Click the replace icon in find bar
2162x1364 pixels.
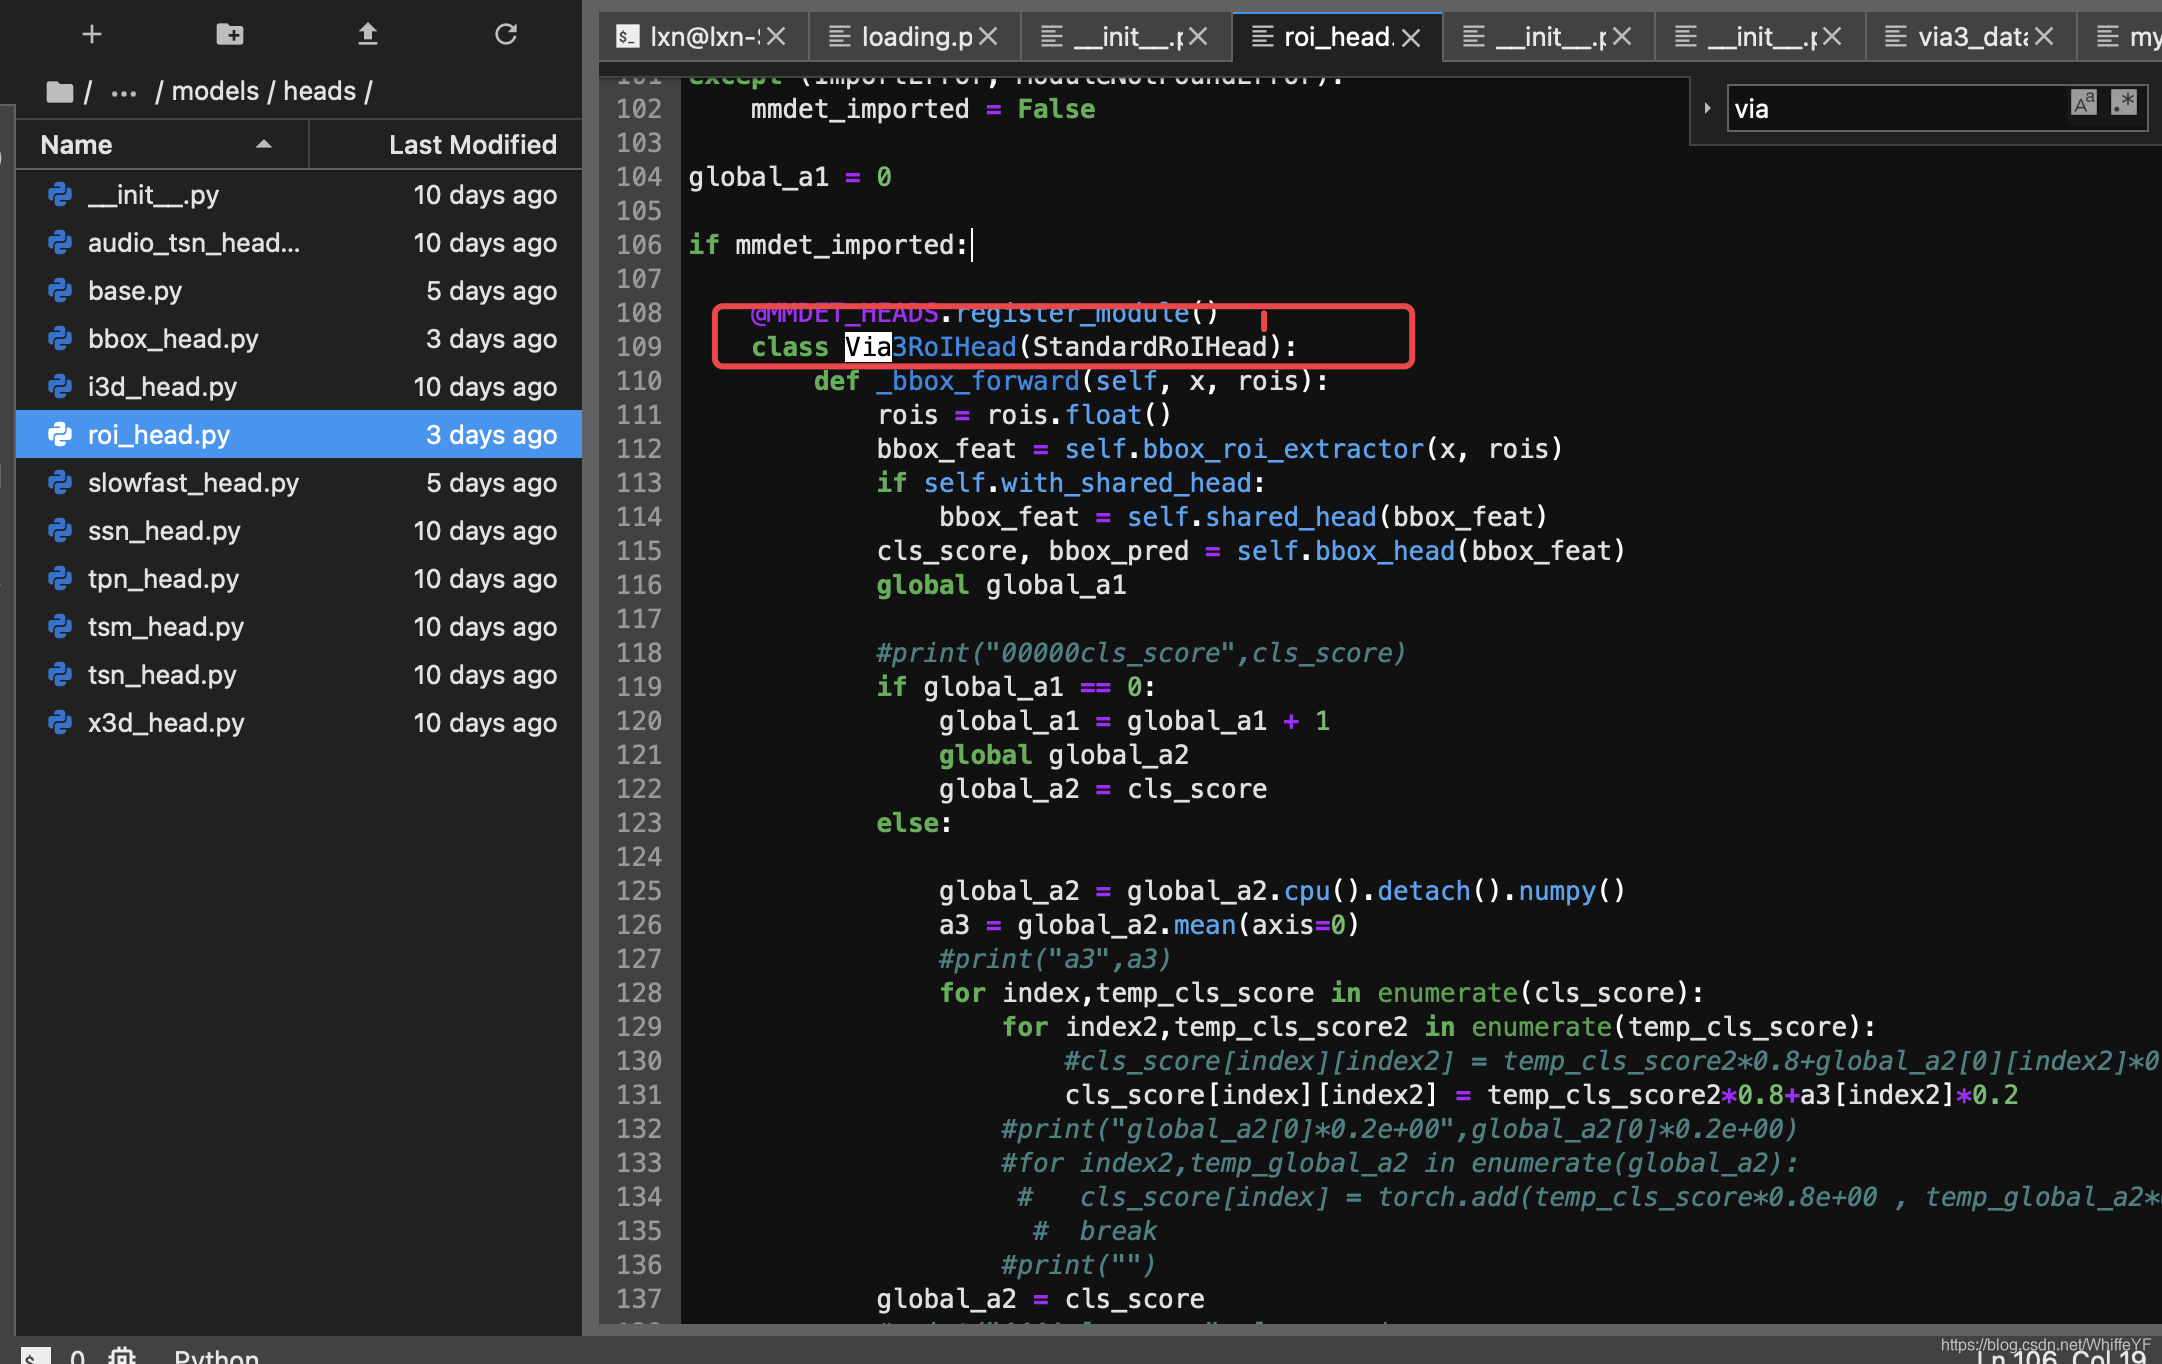(1709, 107)
